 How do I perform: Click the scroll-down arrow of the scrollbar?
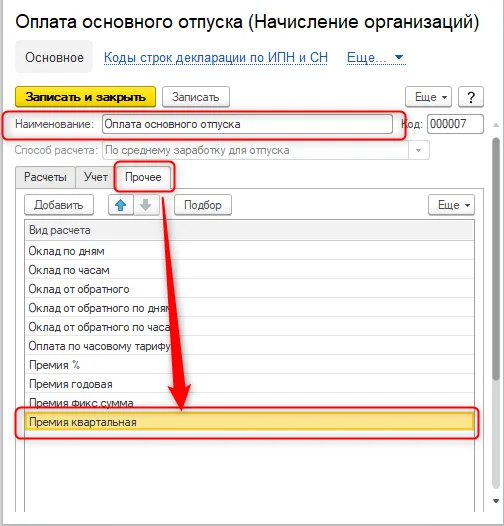[x=496, y=501]
